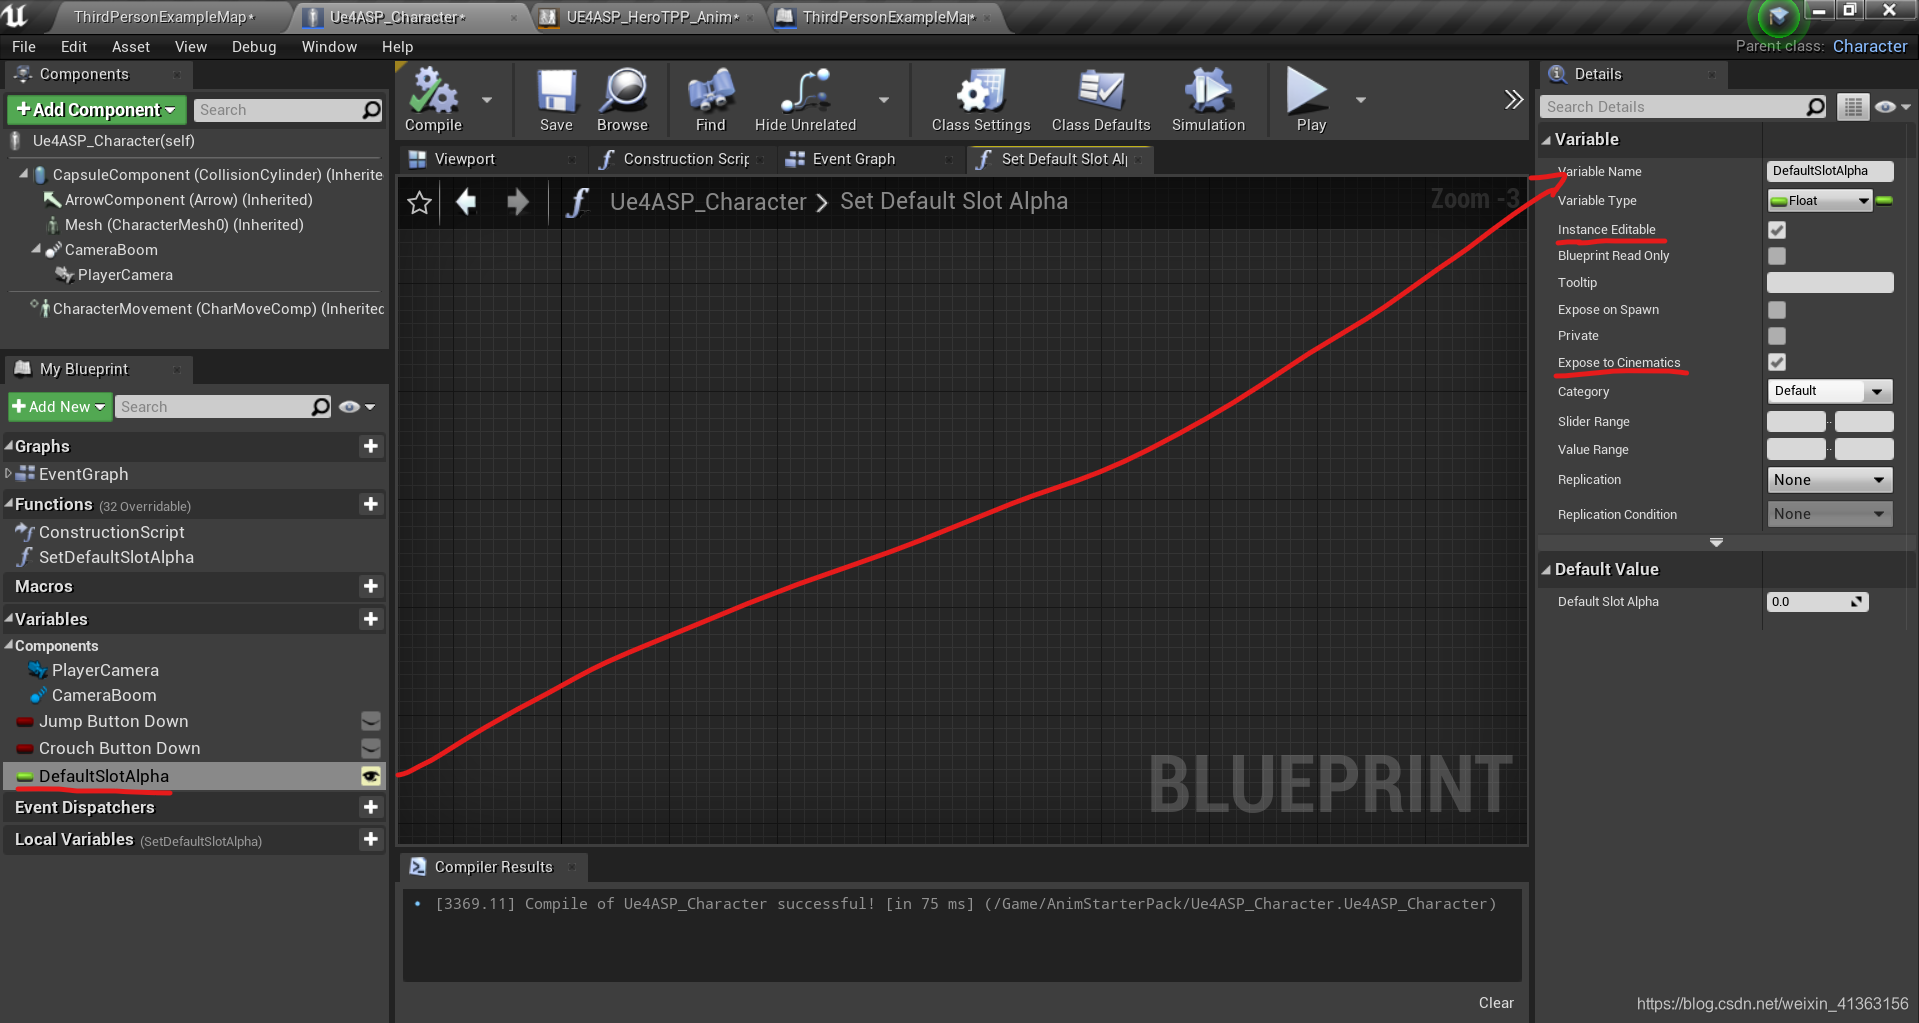The width and height of the screenshot is (1919, 1023).
Task: Click My Blueprint search magnifier icon
Action: [320, 407]
